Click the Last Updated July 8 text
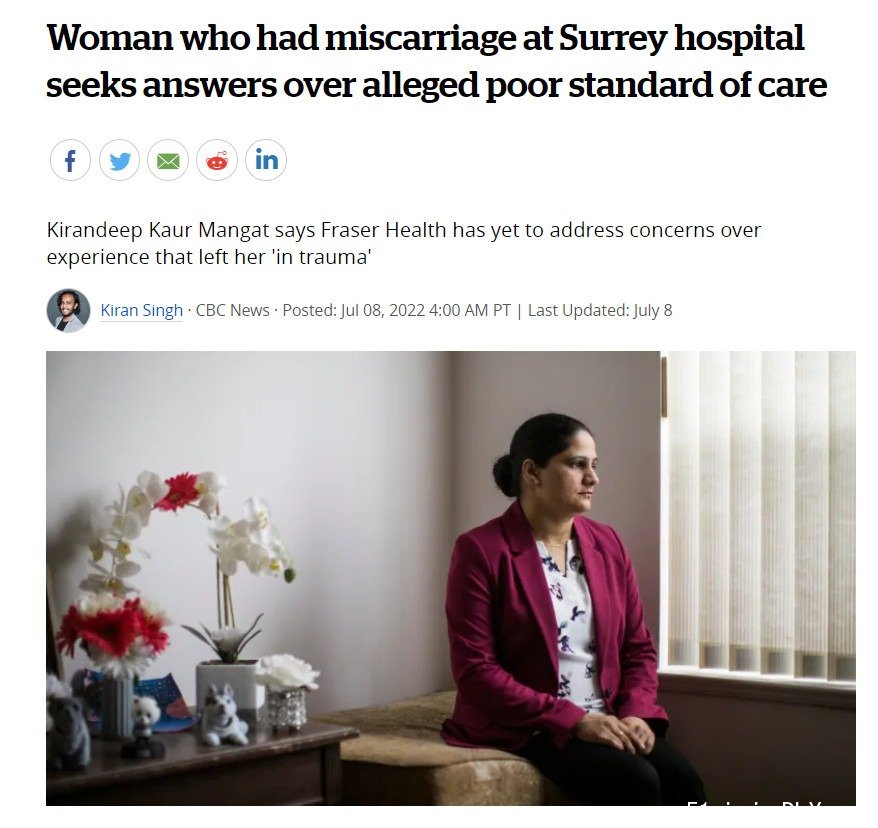The height and width of the screenshot is (828, 878). pyautogui.click(x=600, y=310)
